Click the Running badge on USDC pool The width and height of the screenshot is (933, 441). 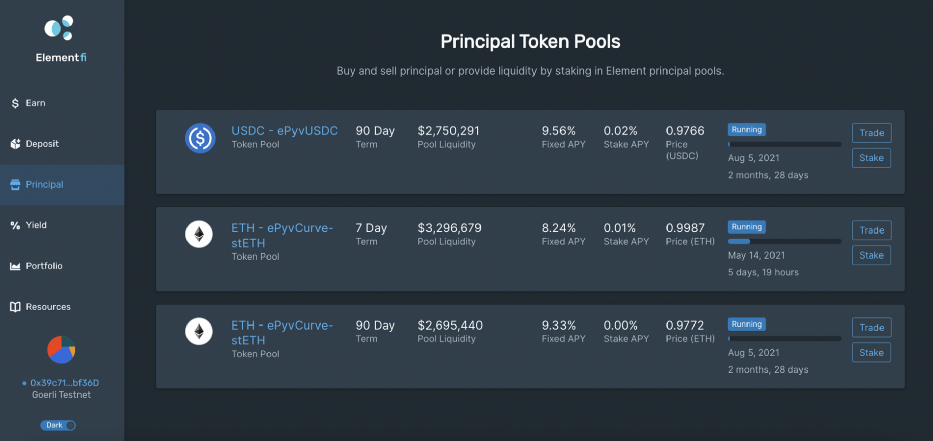click(747, 130)
